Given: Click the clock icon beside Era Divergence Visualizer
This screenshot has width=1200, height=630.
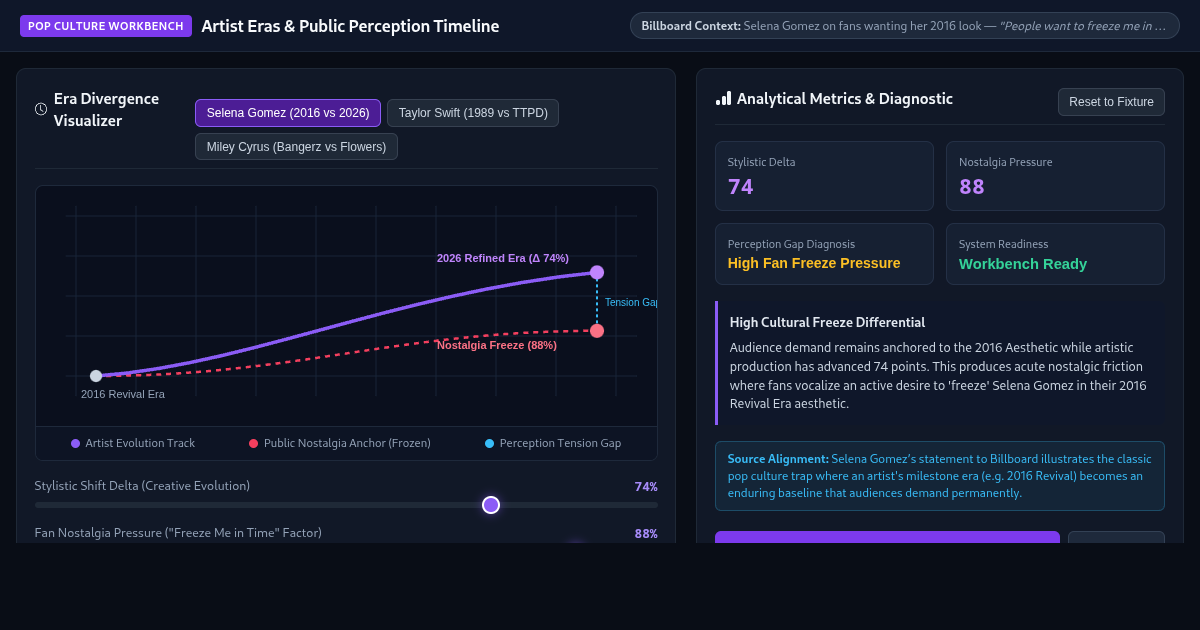Looking at the screenshot, I should [x=41, y=109].
